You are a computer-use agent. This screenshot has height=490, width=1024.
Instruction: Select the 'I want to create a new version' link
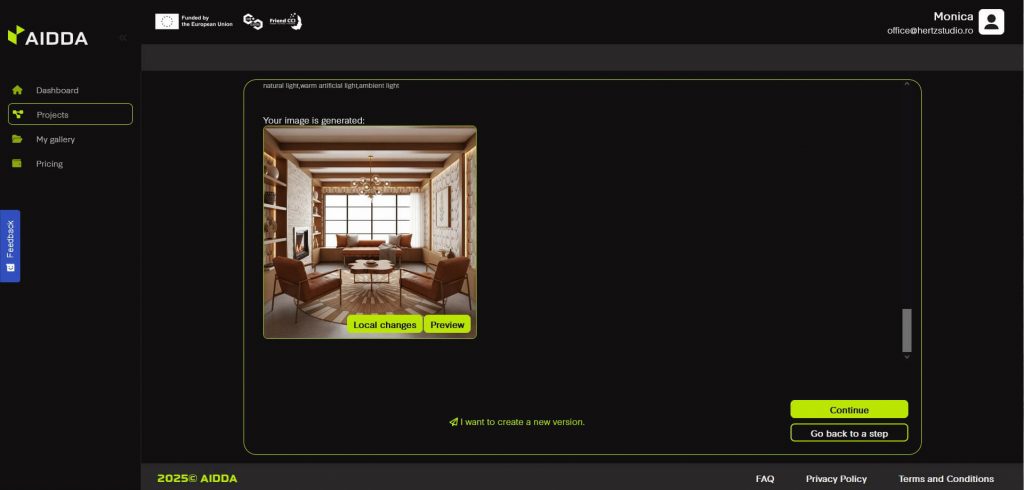point(522,422)
